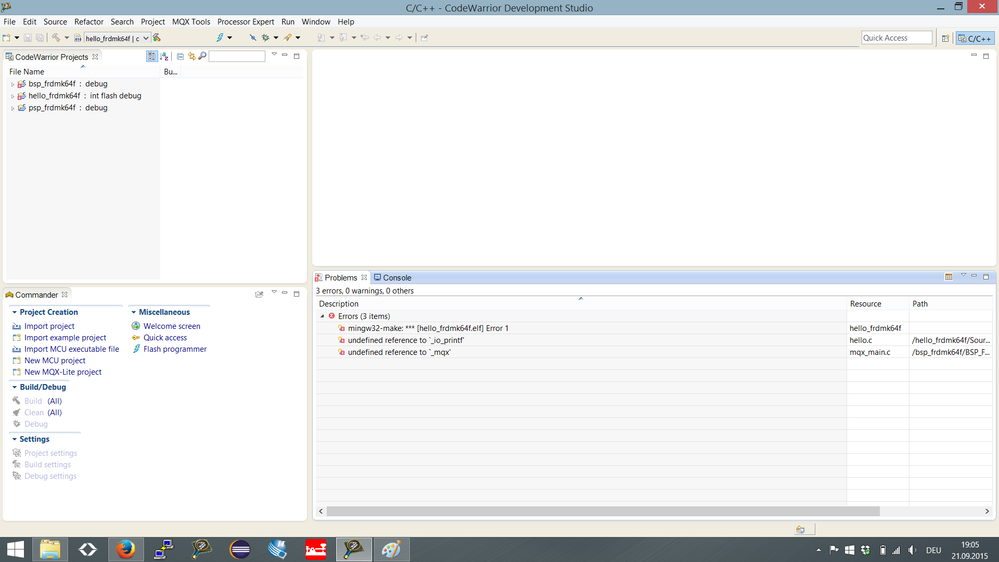
Task: Collapse the Settings section in Commander
Action: click(x=15, y=440)
